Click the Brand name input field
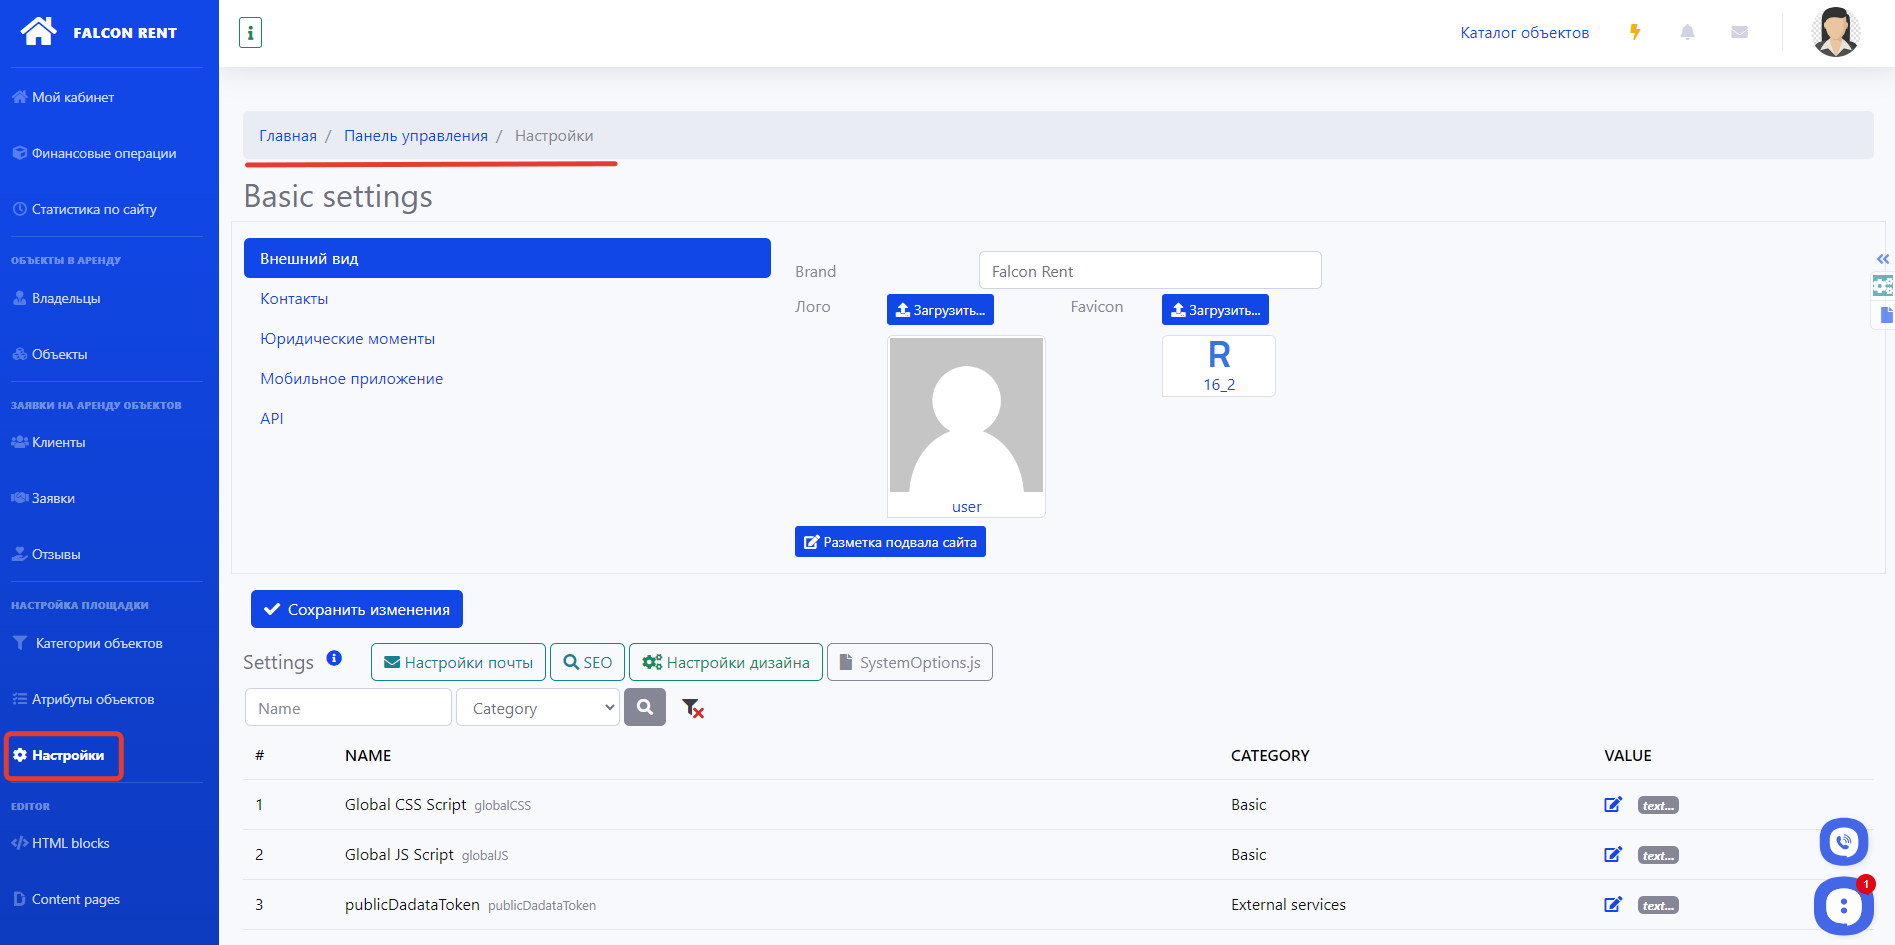The image size is (1895, 945). pos(1150,271)
